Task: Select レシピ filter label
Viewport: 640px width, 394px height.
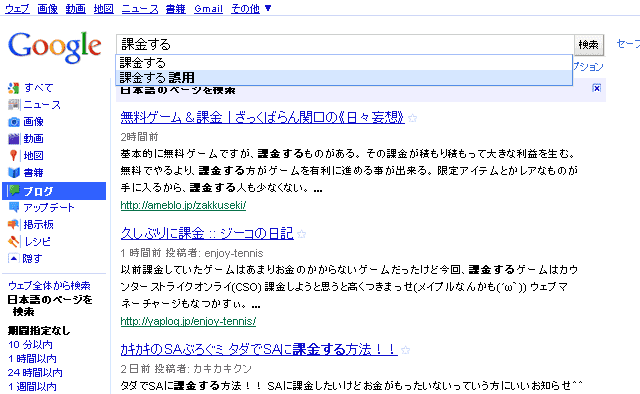Action: (x=38, y=242)
